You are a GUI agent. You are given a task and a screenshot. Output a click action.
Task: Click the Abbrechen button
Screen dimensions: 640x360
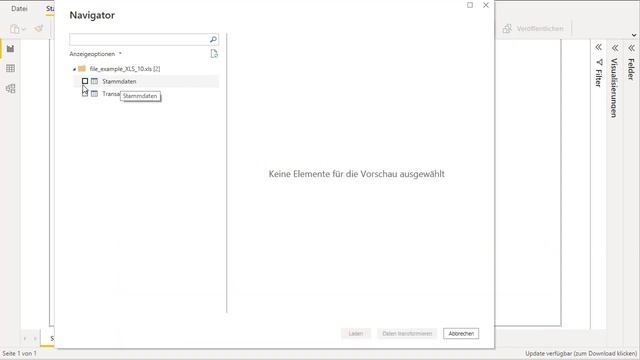[461, 333]
